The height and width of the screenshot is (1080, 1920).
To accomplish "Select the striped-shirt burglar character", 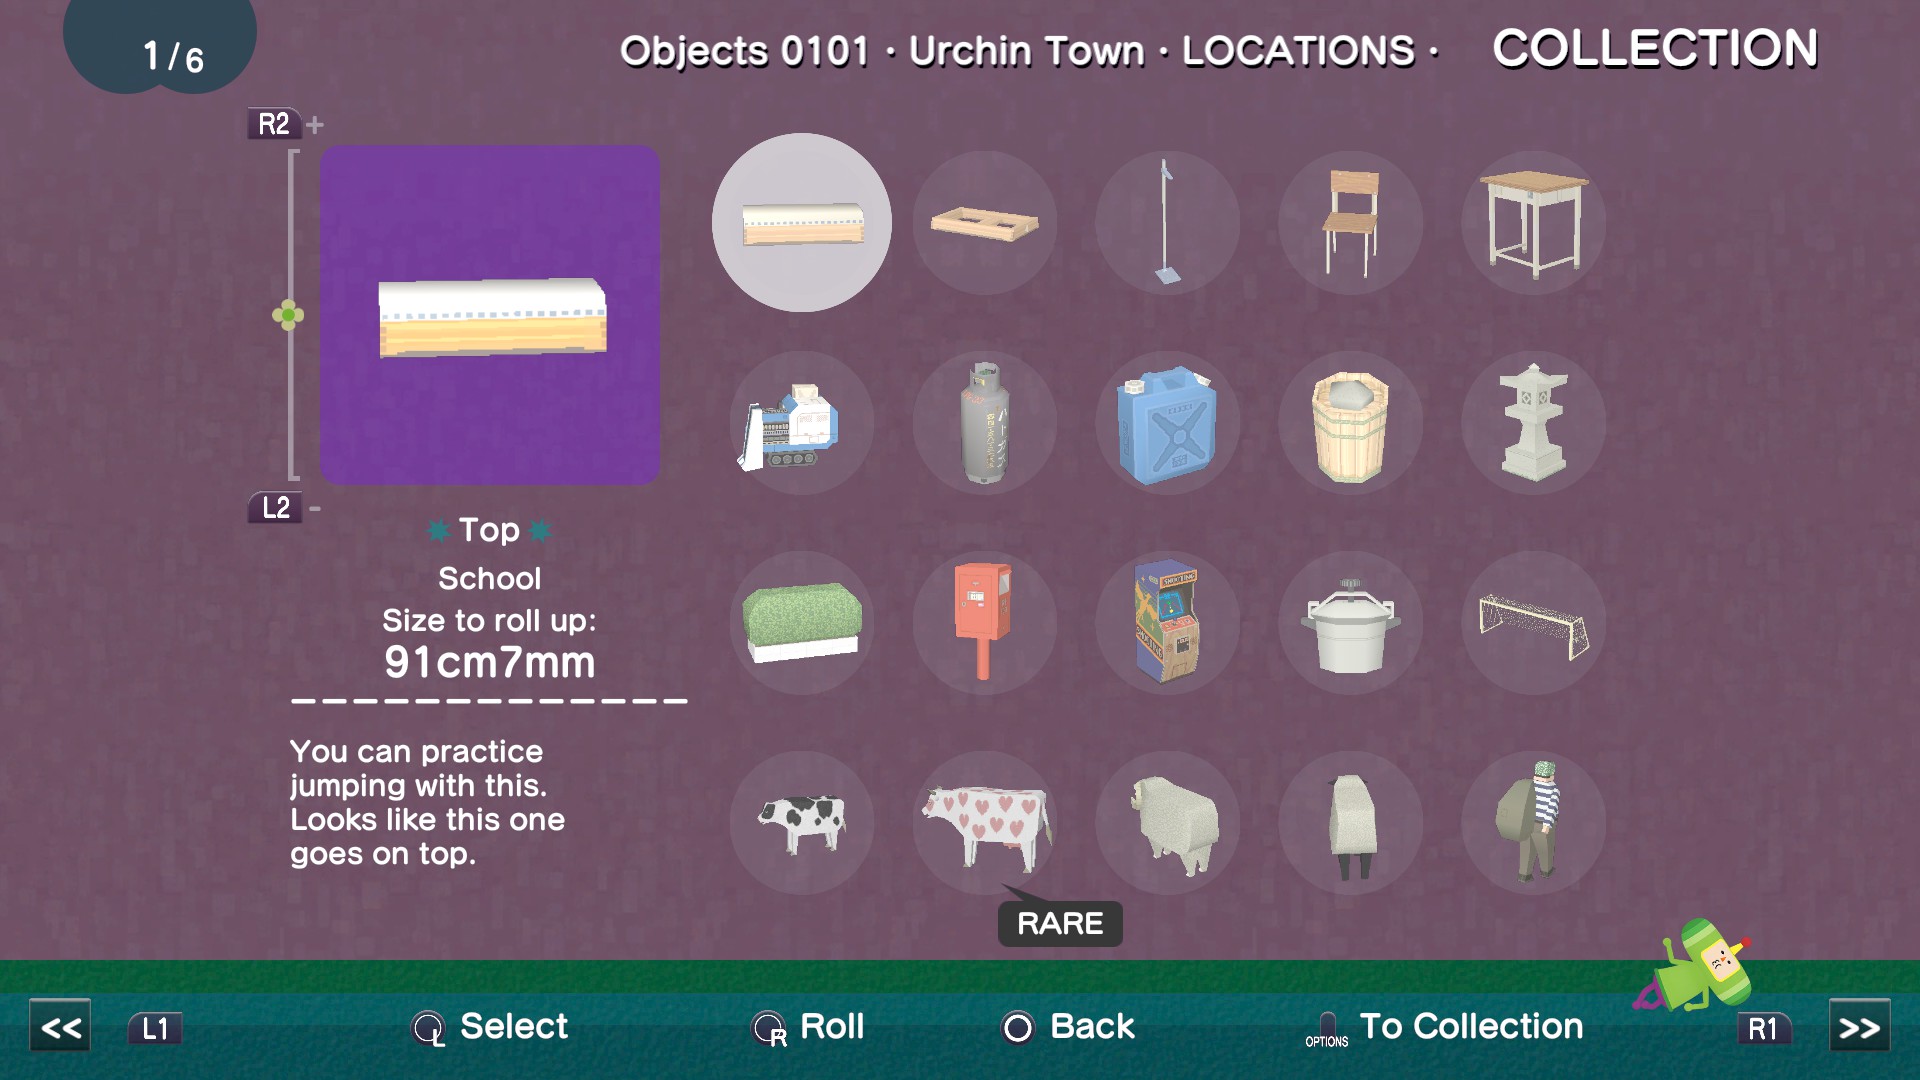I will coord(1533,822).
